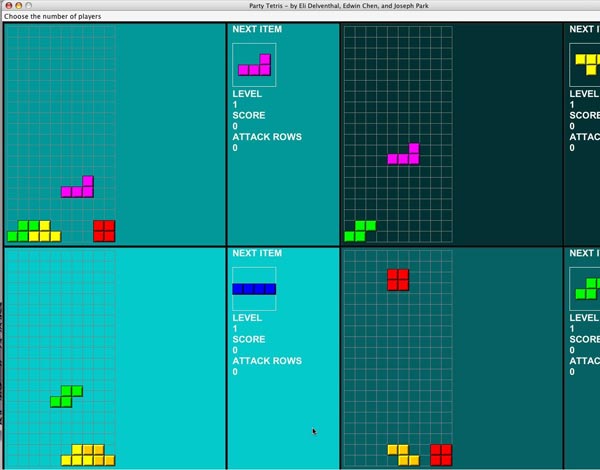Click the SCORE label in bottom-left player panel
Image resolution: width=600 pixels, height=470 pixels.
(249, 339)
